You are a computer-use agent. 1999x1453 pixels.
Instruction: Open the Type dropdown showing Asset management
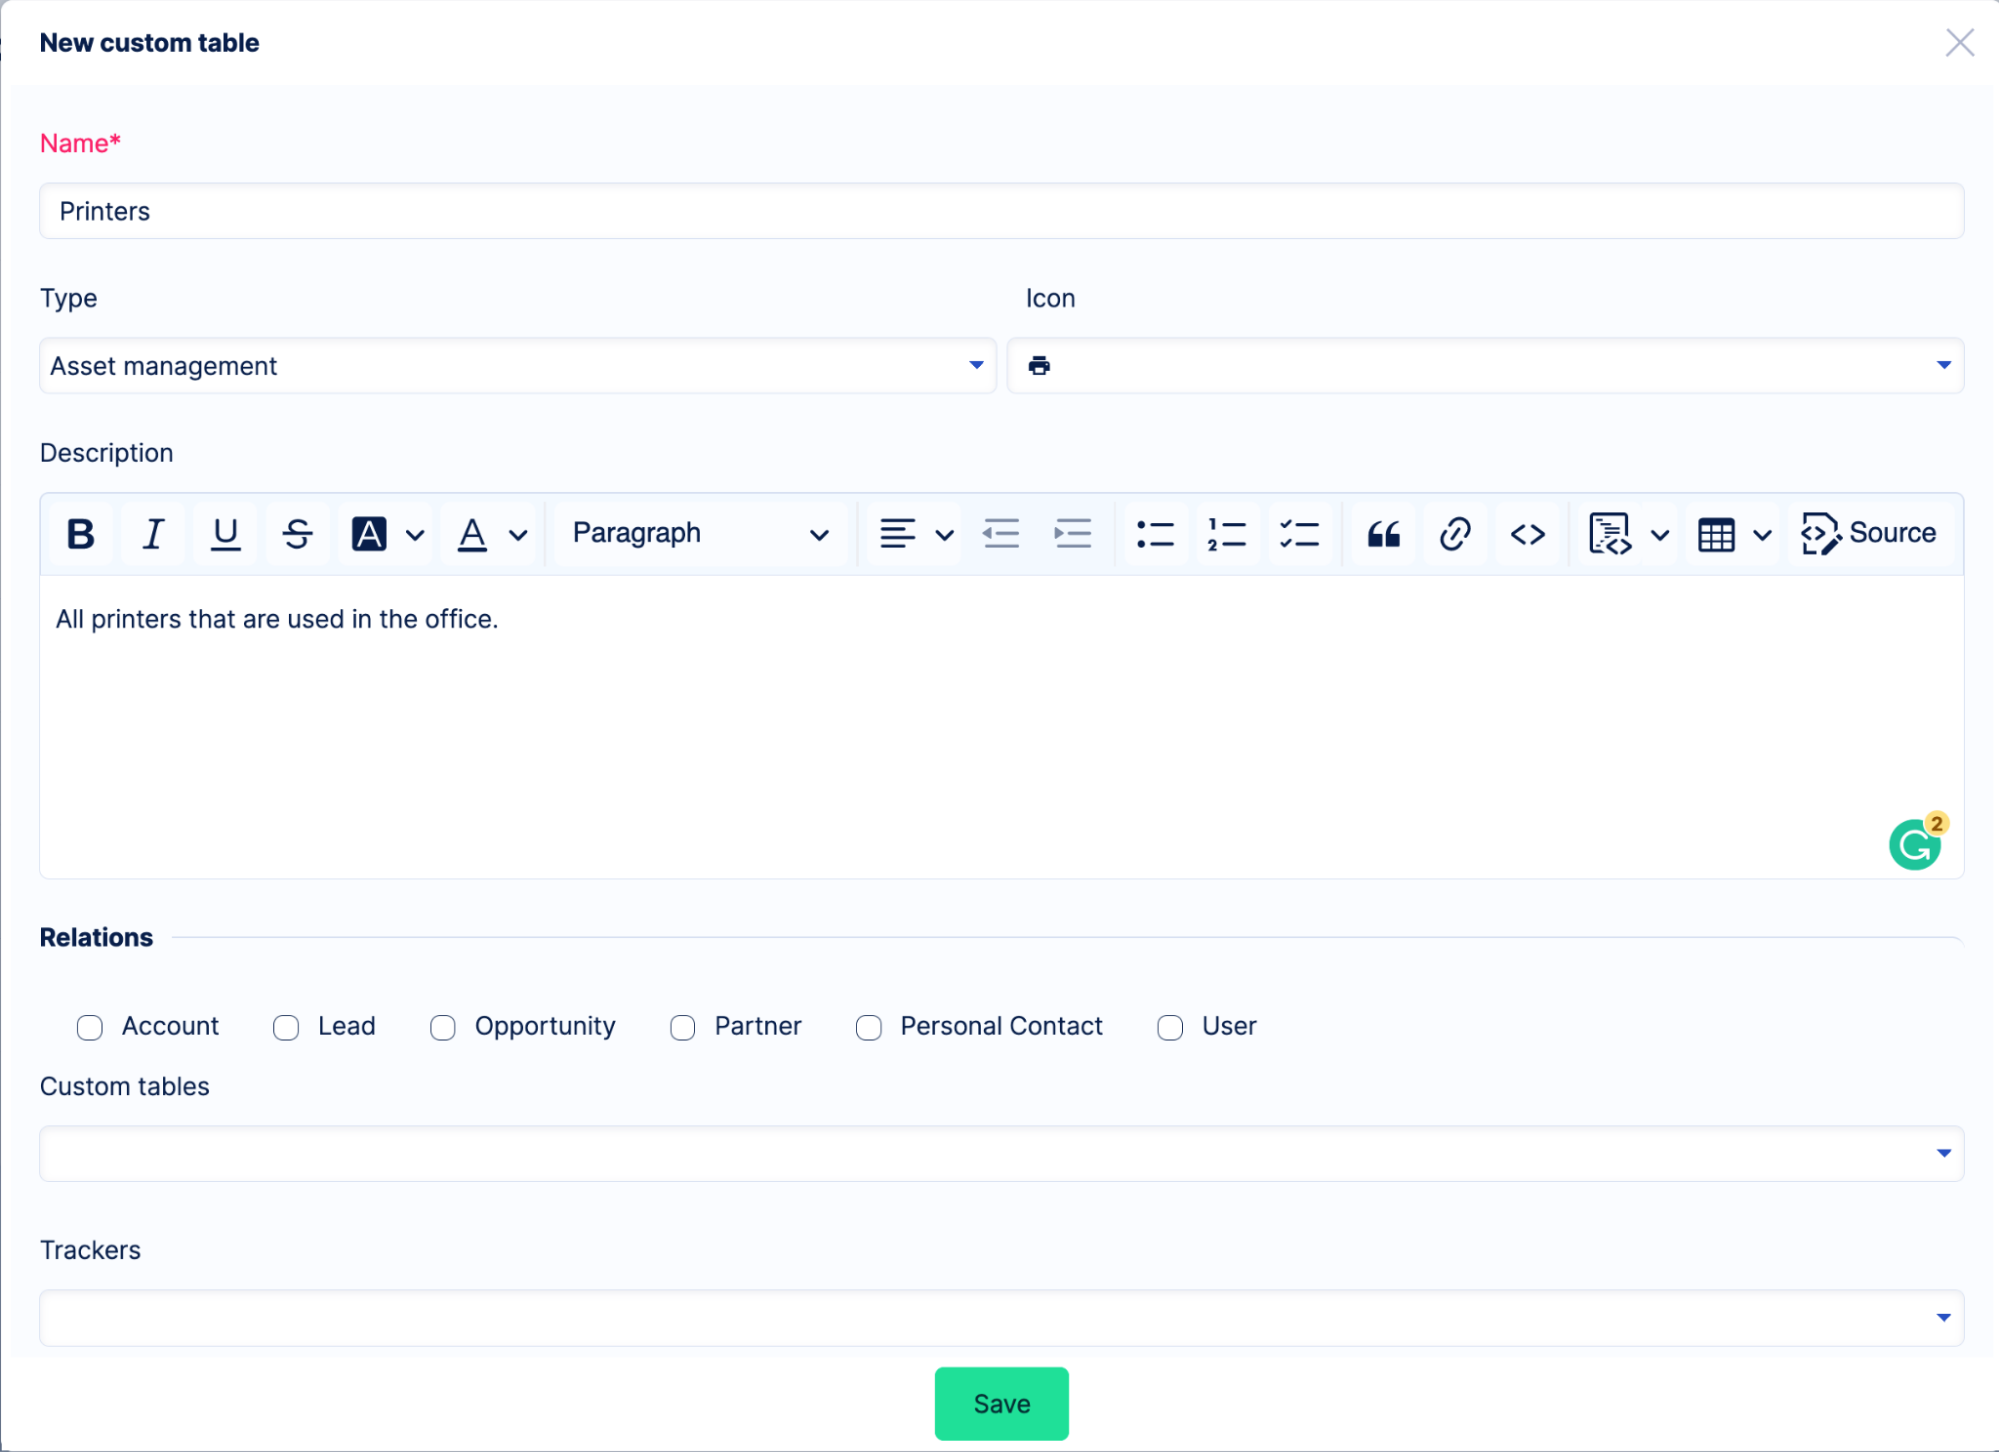point(517,366)
